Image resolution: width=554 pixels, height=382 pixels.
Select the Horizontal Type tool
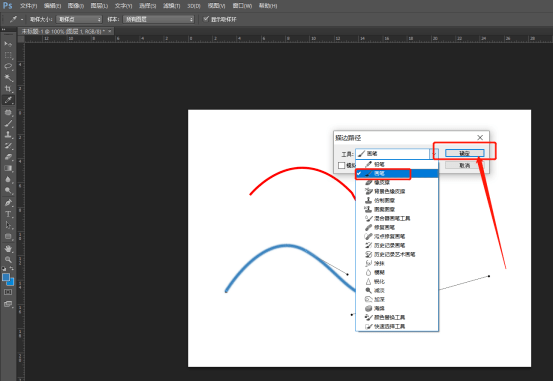click(8, 214)
